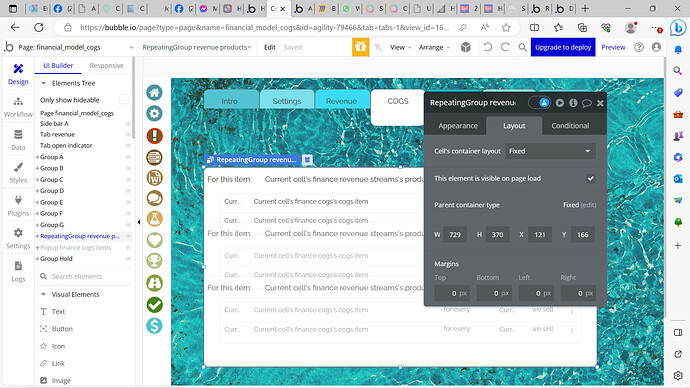Open the Cell's container layout dropdown

pos(550,151)
